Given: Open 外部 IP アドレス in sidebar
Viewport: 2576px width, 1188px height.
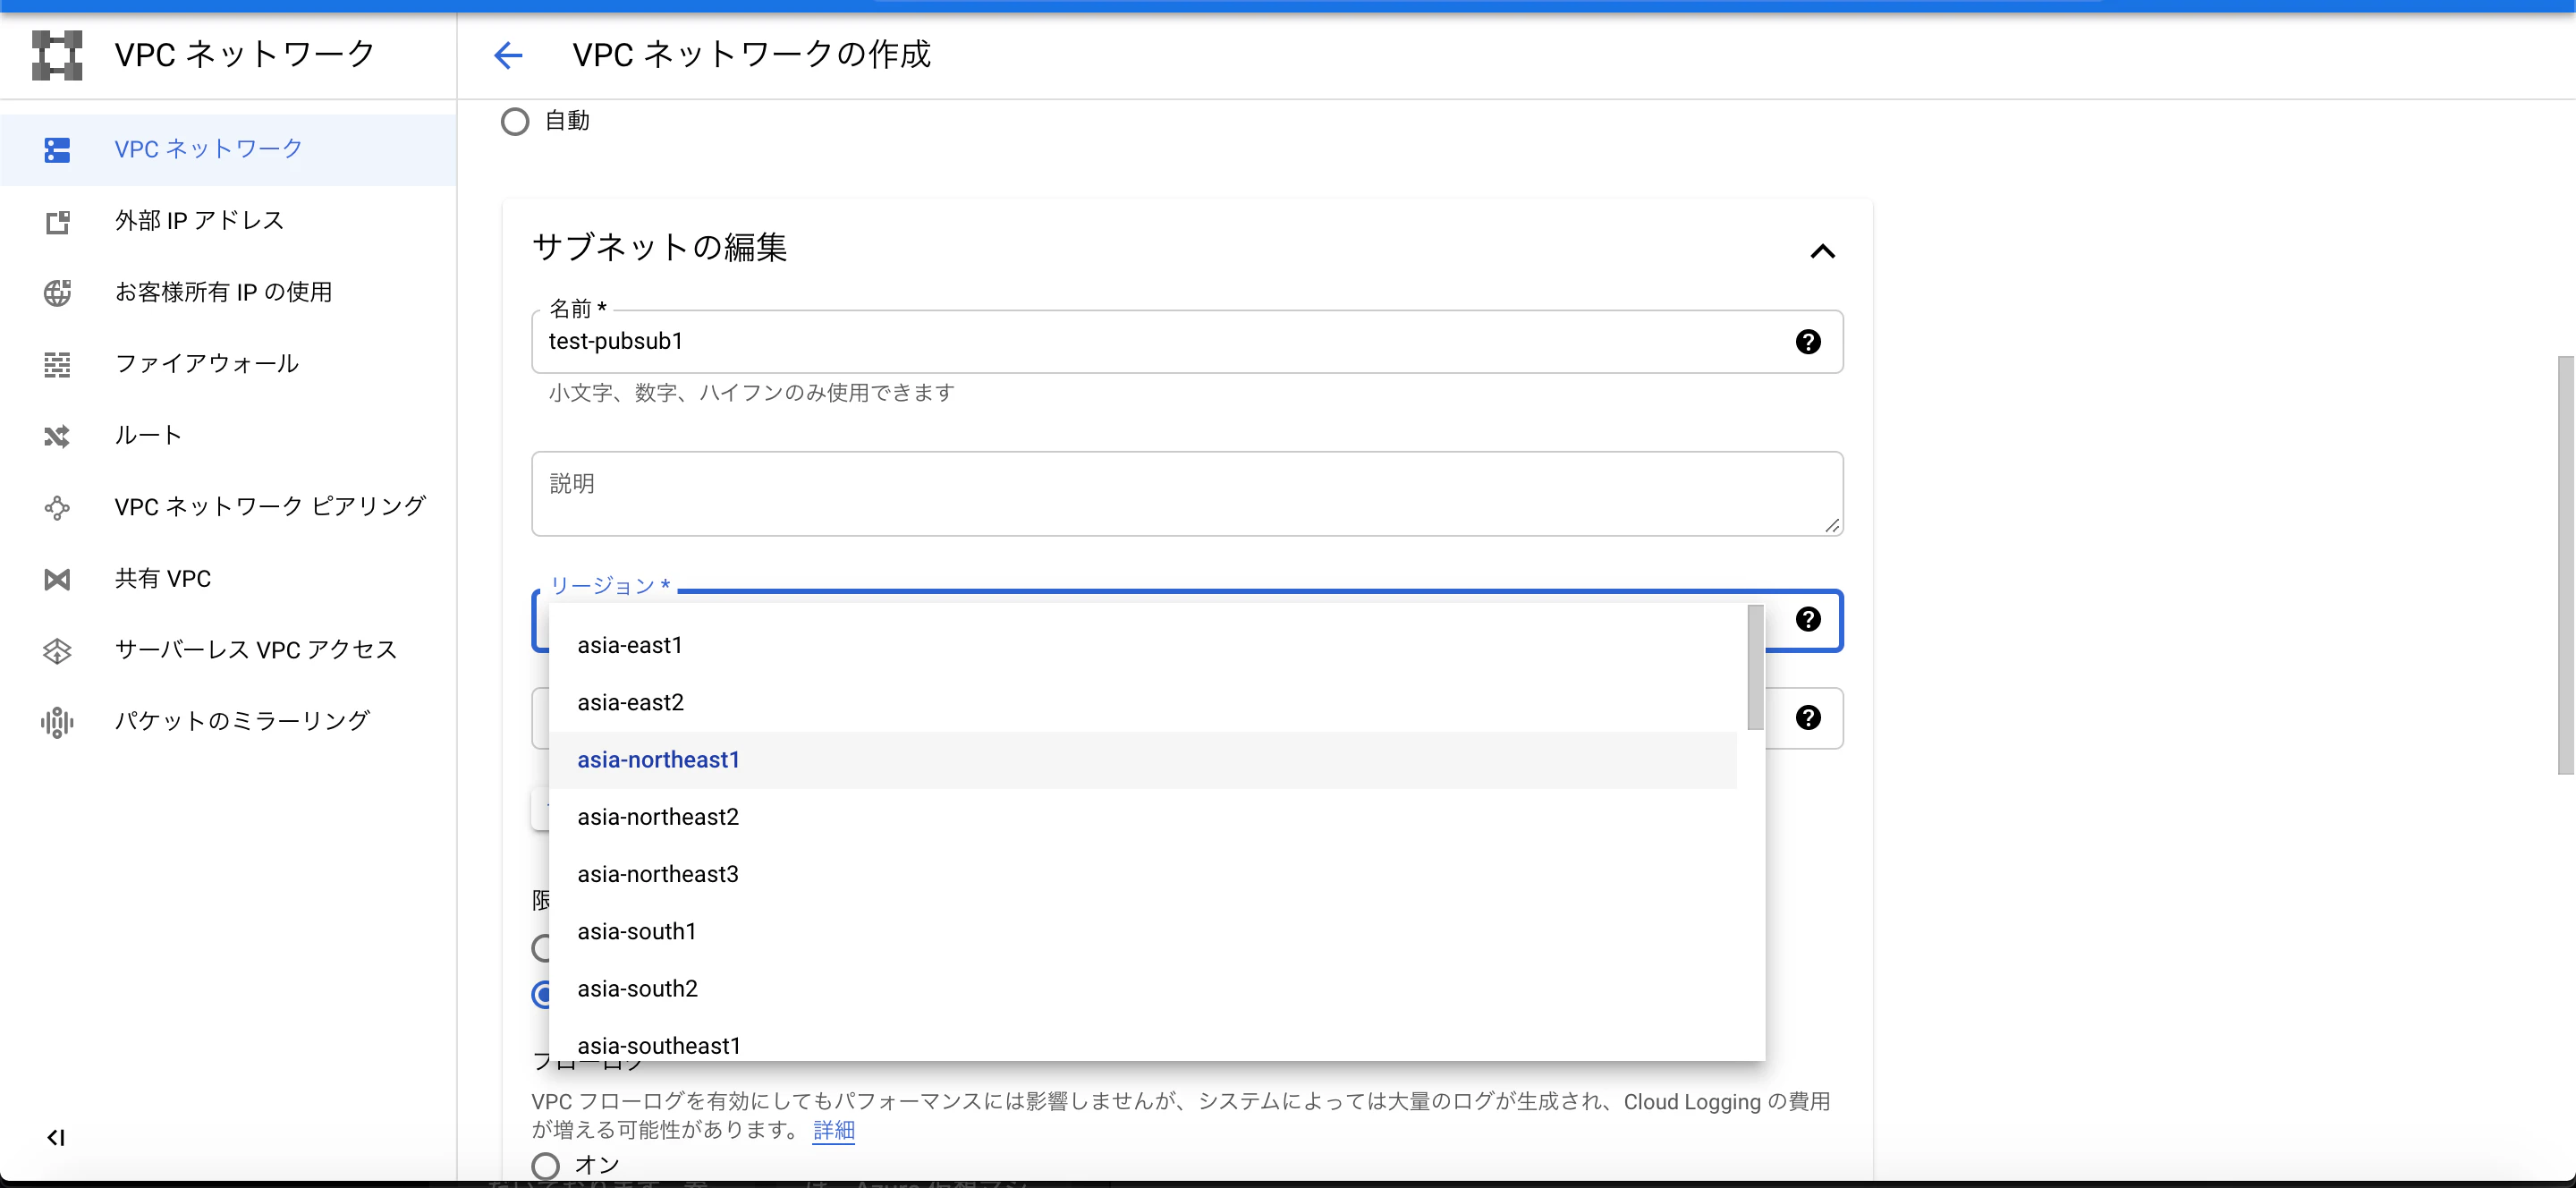Looking at the screenshot, I should click(x=228, y=221).
